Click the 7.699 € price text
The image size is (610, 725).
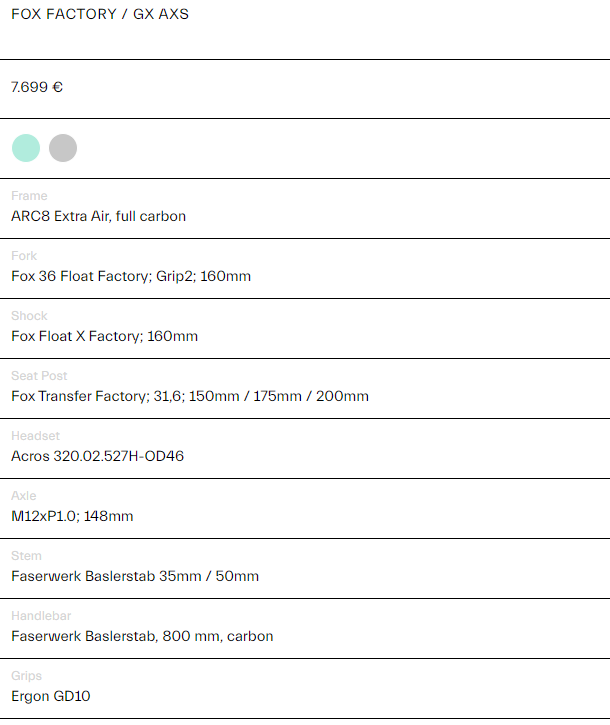click(37, 87)
